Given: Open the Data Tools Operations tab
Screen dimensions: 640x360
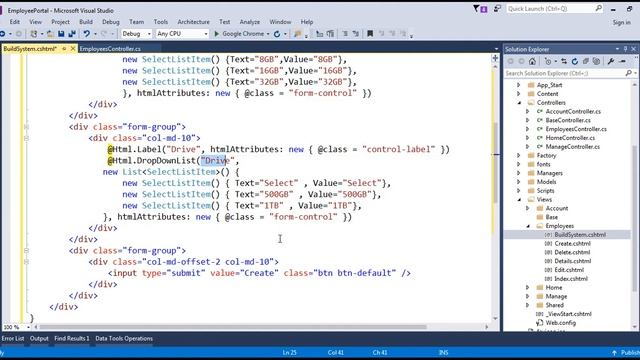Looking at the screenshot, I should [124, 339].
